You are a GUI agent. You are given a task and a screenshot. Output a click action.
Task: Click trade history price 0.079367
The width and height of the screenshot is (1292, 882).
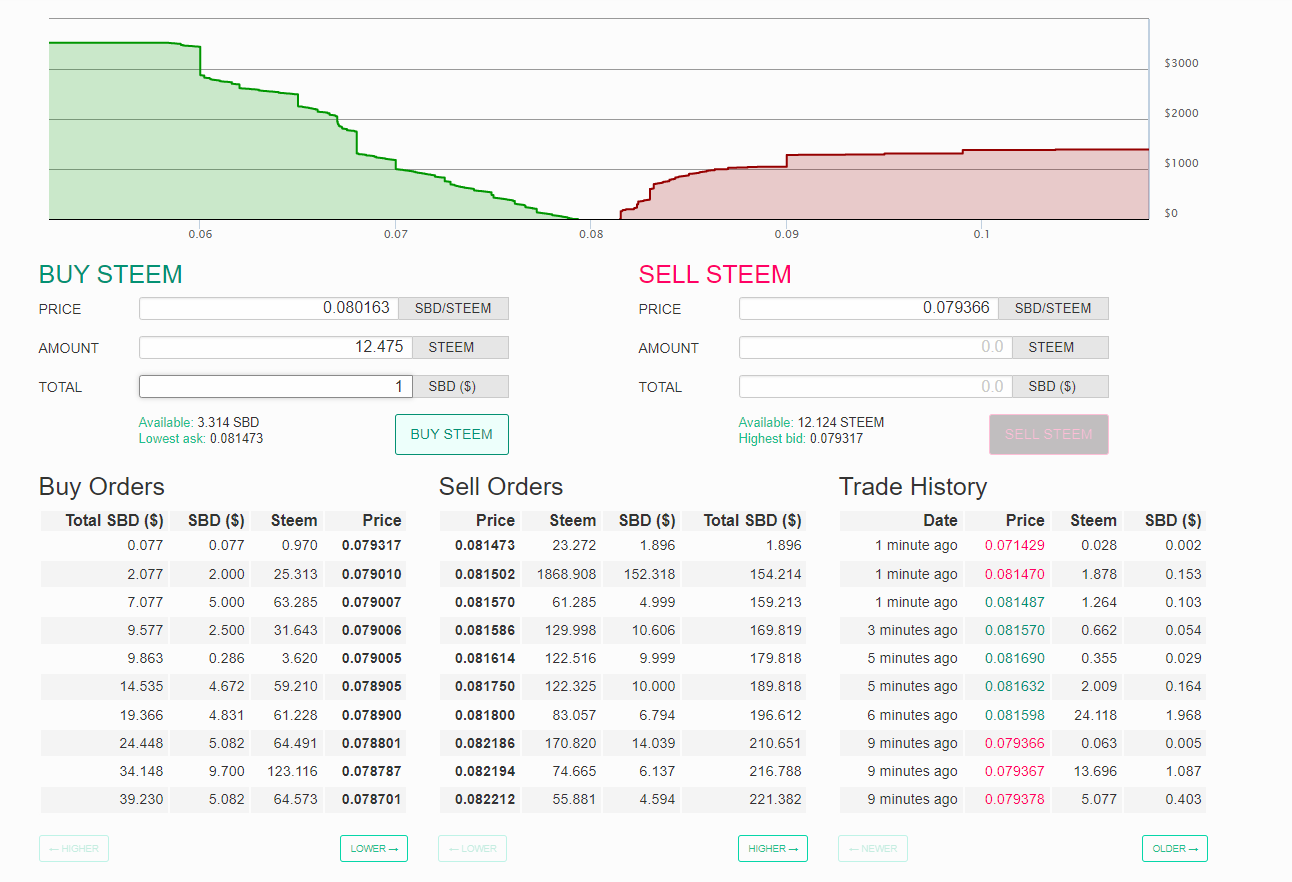(1014, 771)
